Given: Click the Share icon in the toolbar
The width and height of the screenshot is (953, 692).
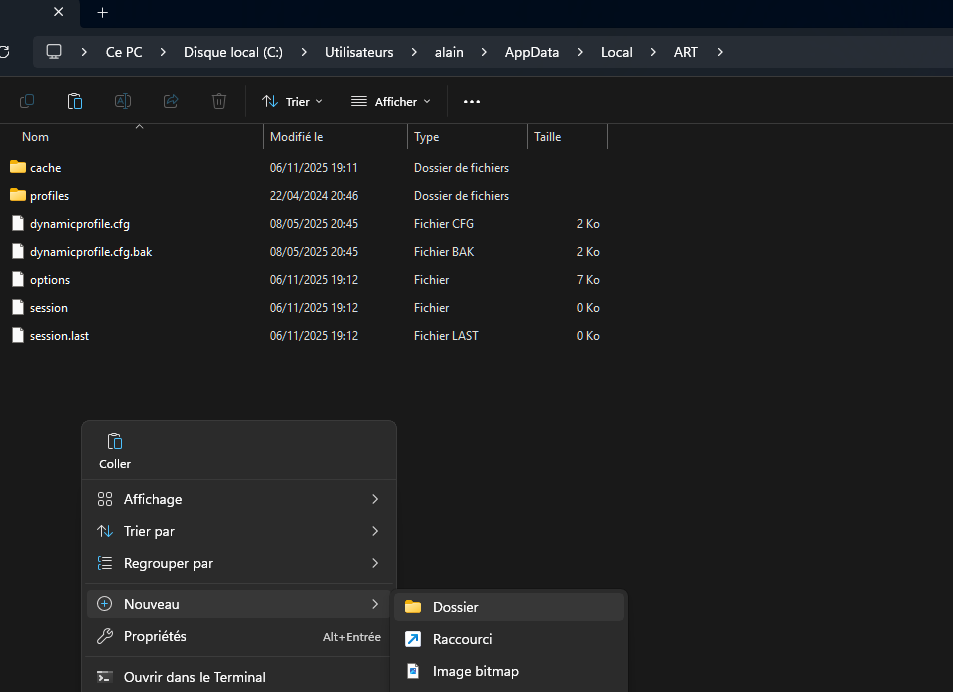Looking at the screenshot, I should coord(171,101).
